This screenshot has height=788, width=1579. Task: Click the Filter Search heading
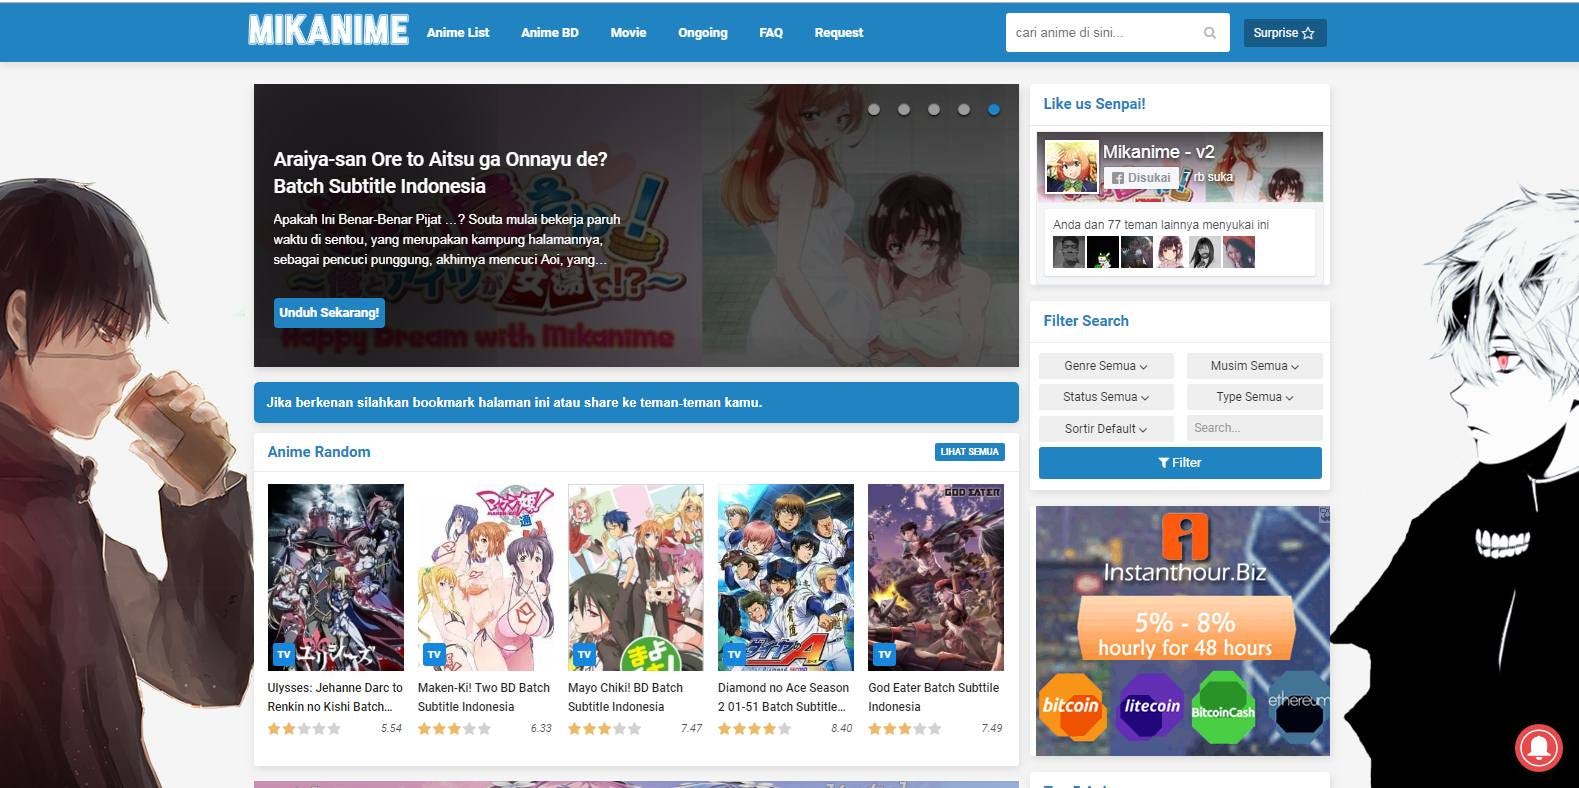point(1086,321)
